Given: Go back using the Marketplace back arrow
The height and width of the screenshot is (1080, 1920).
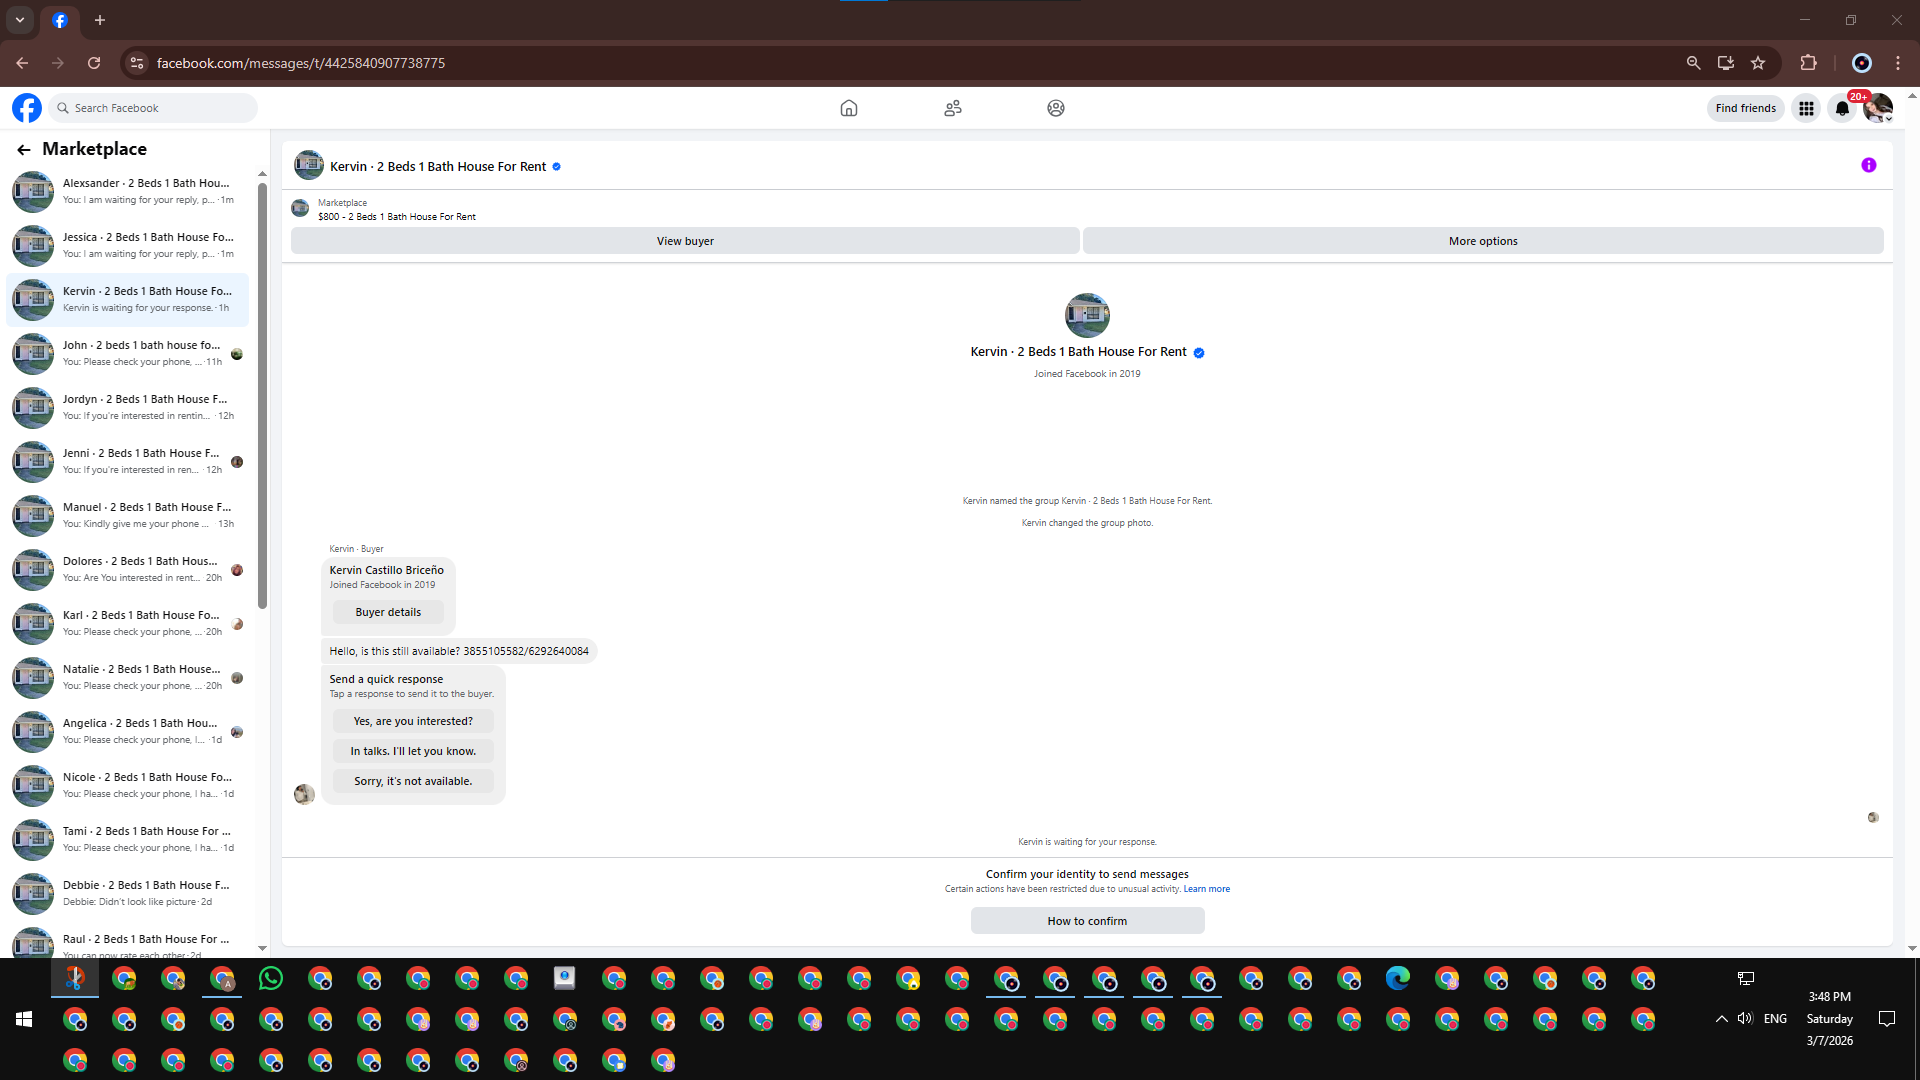Looking at the screenshot, I should pos(24,149).
